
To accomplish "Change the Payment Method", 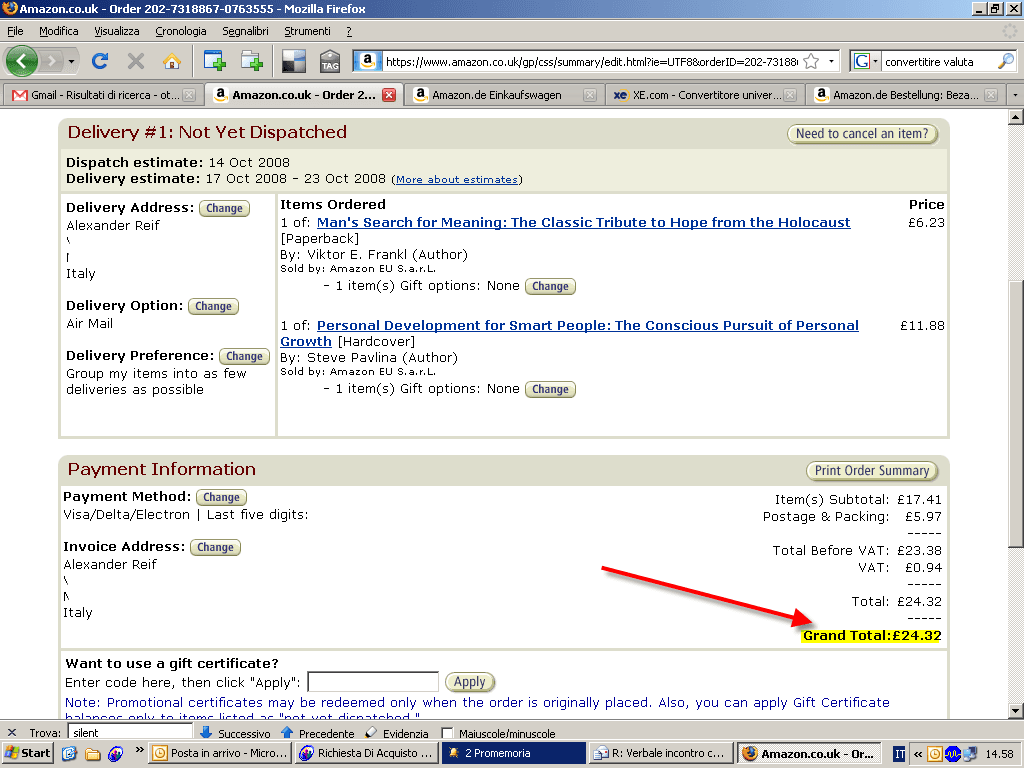I will pyautogui.click(x=221, y=497).
